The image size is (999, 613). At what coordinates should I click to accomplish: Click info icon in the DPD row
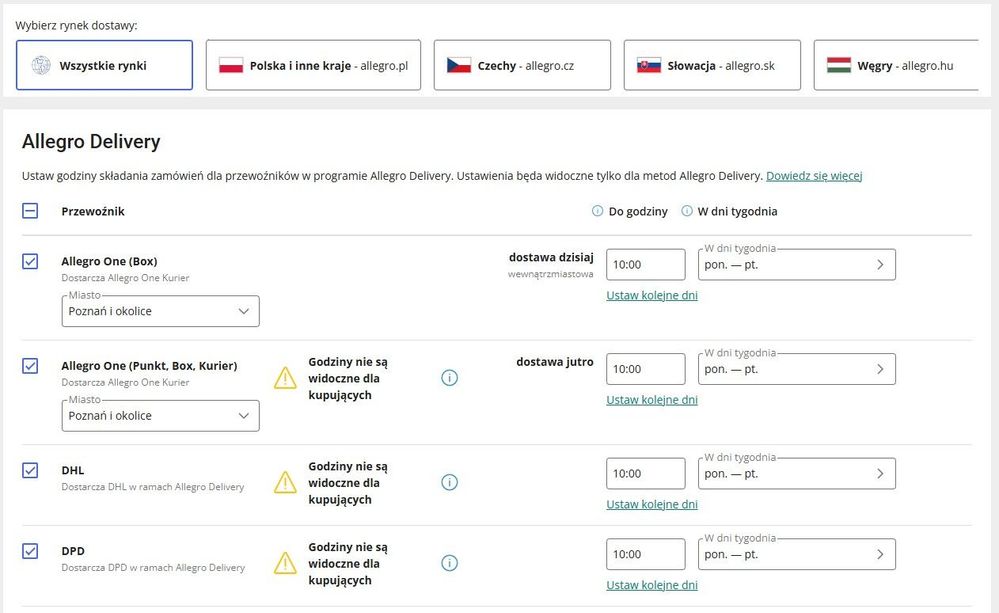tap(449, 563)
